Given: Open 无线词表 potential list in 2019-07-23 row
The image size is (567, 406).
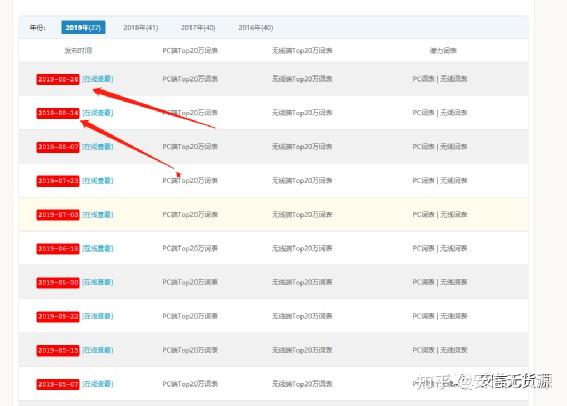Looking at the screenshot, I should 454,180.
